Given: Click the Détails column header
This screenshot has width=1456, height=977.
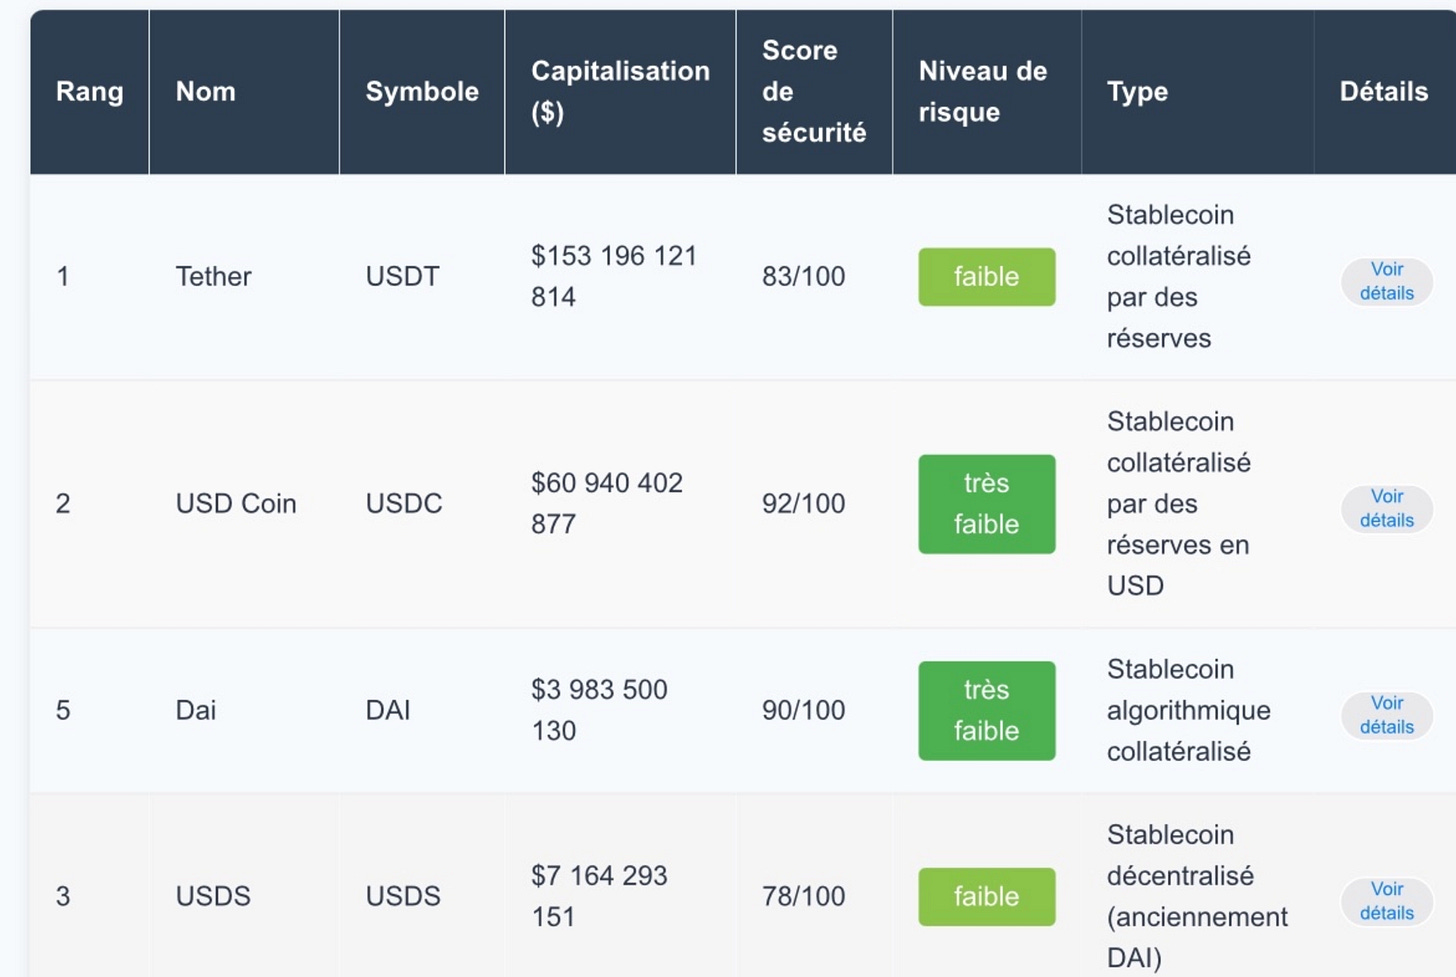Looking at the screenshot, I should pos(1384,92).
